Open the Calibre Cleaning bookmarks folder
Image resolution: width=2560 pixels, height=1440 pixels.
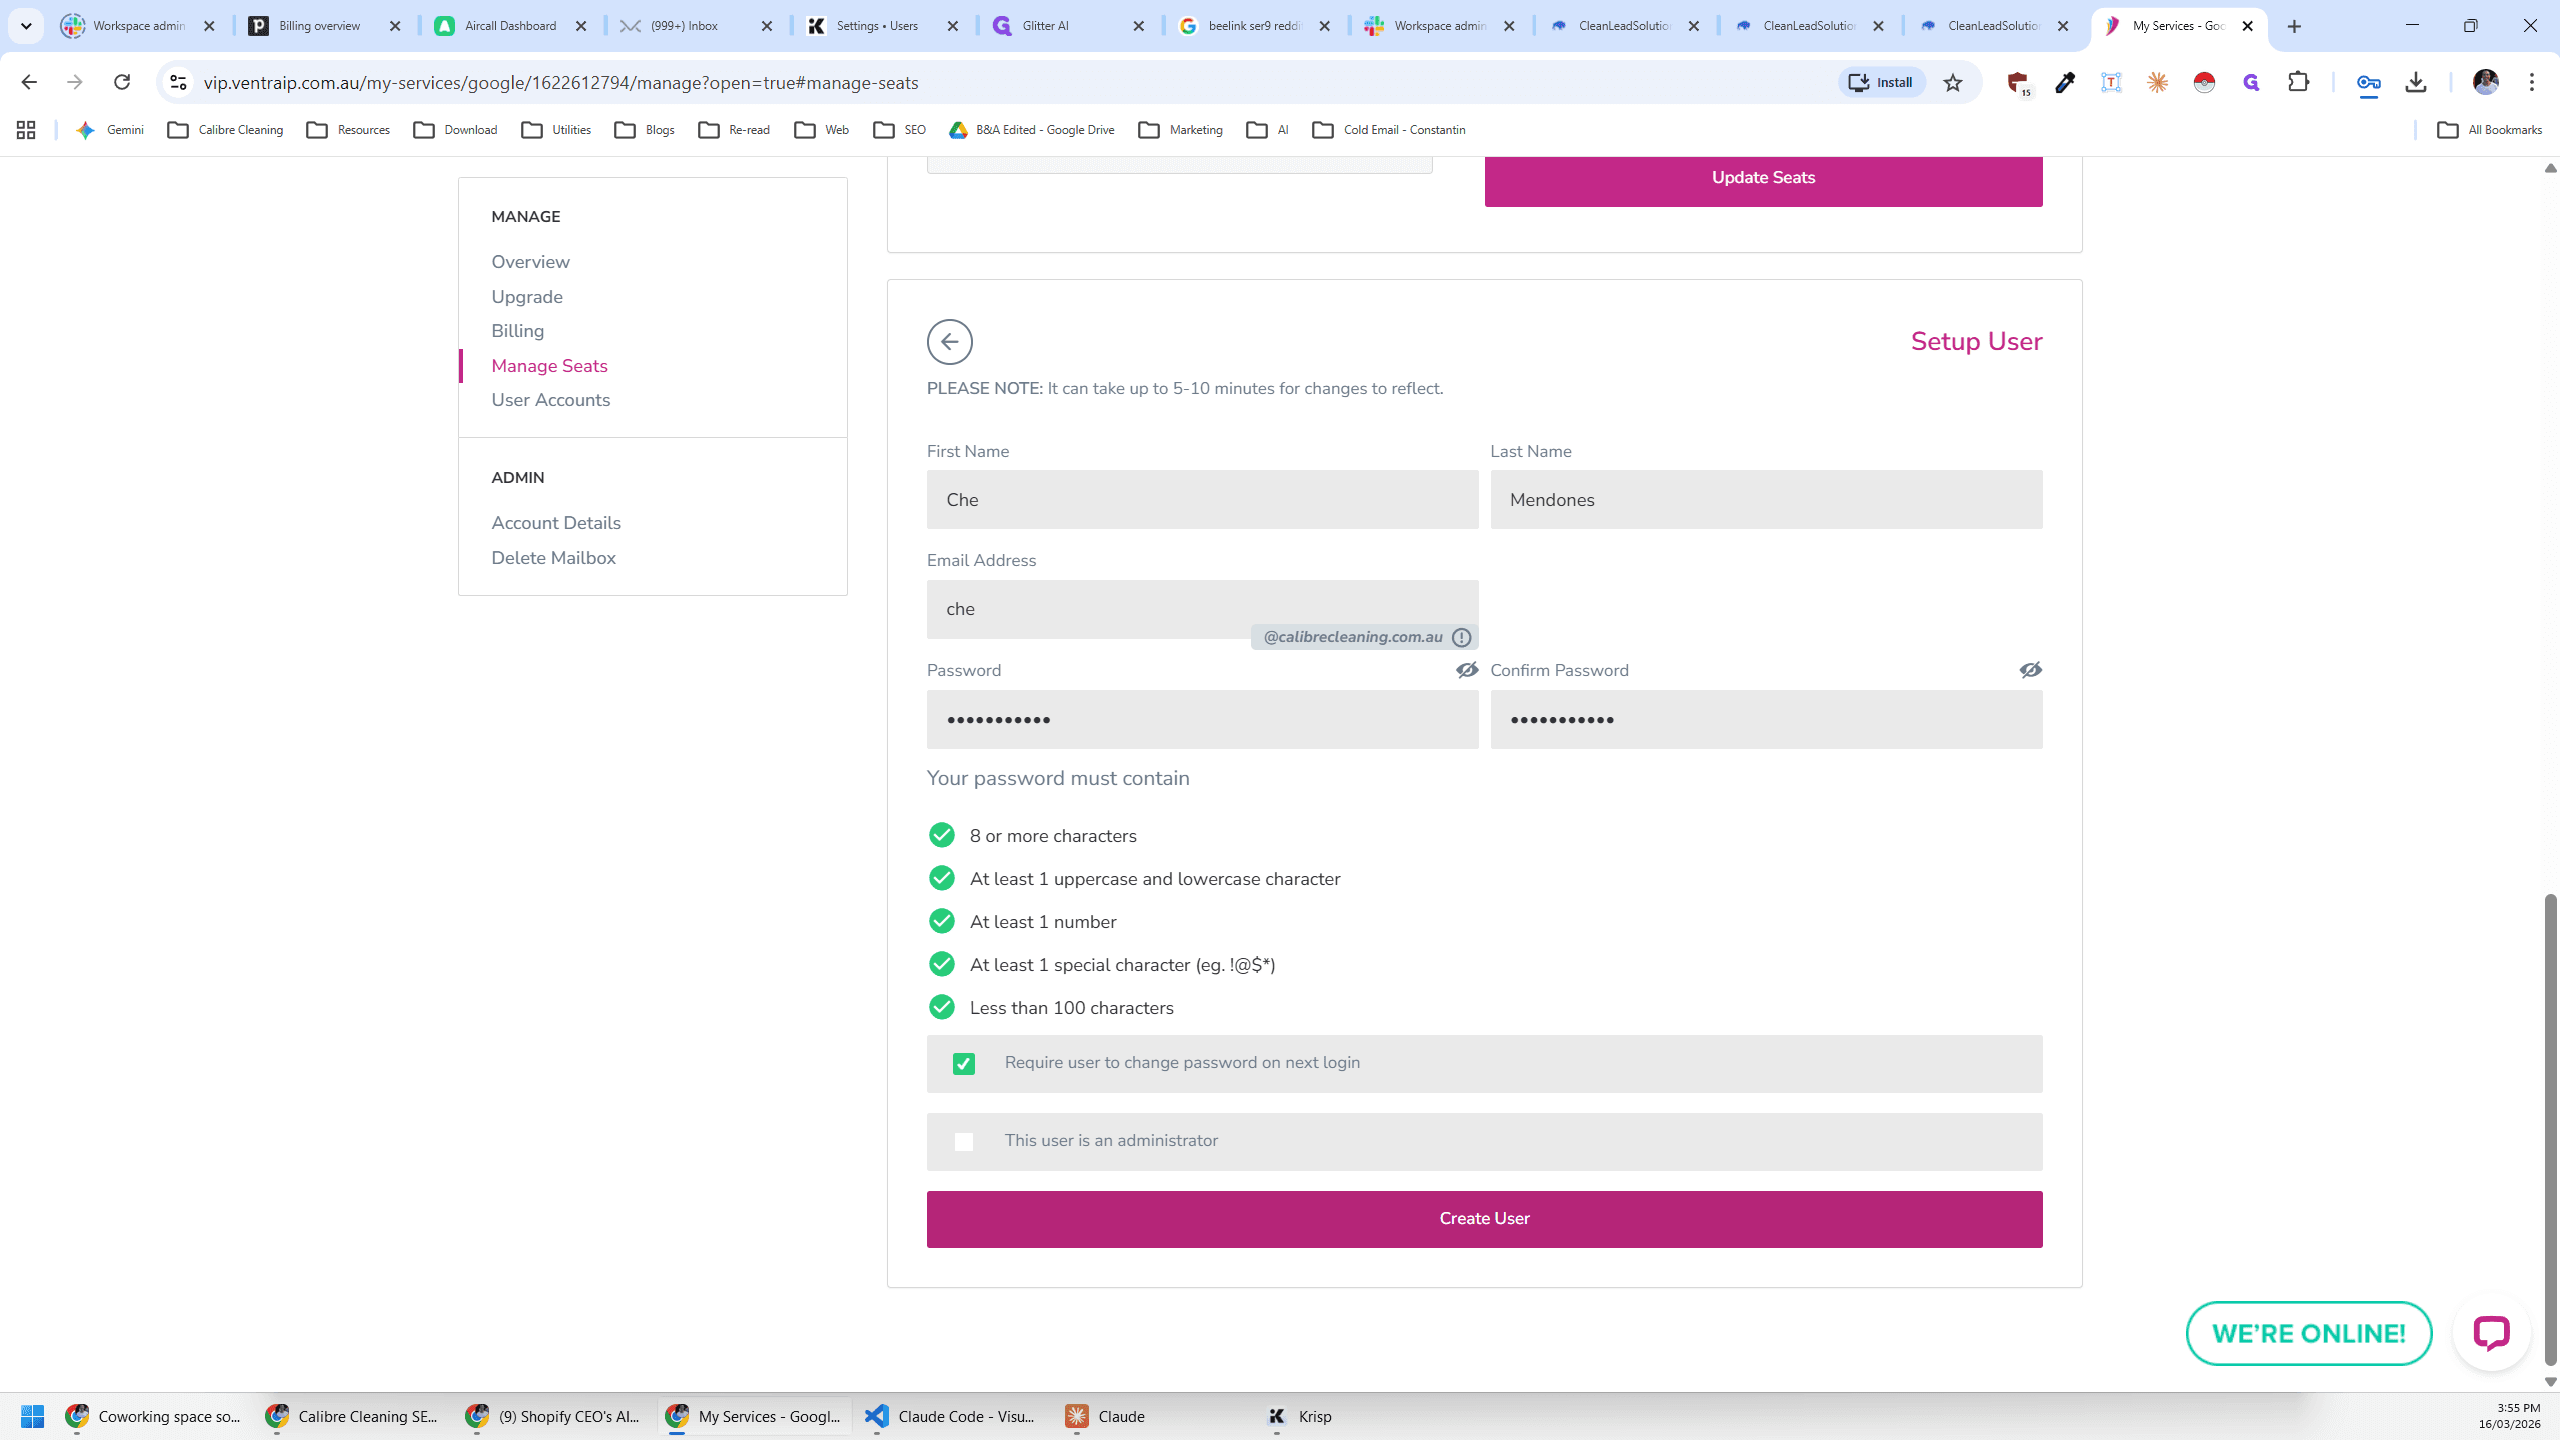click(225, 130)
